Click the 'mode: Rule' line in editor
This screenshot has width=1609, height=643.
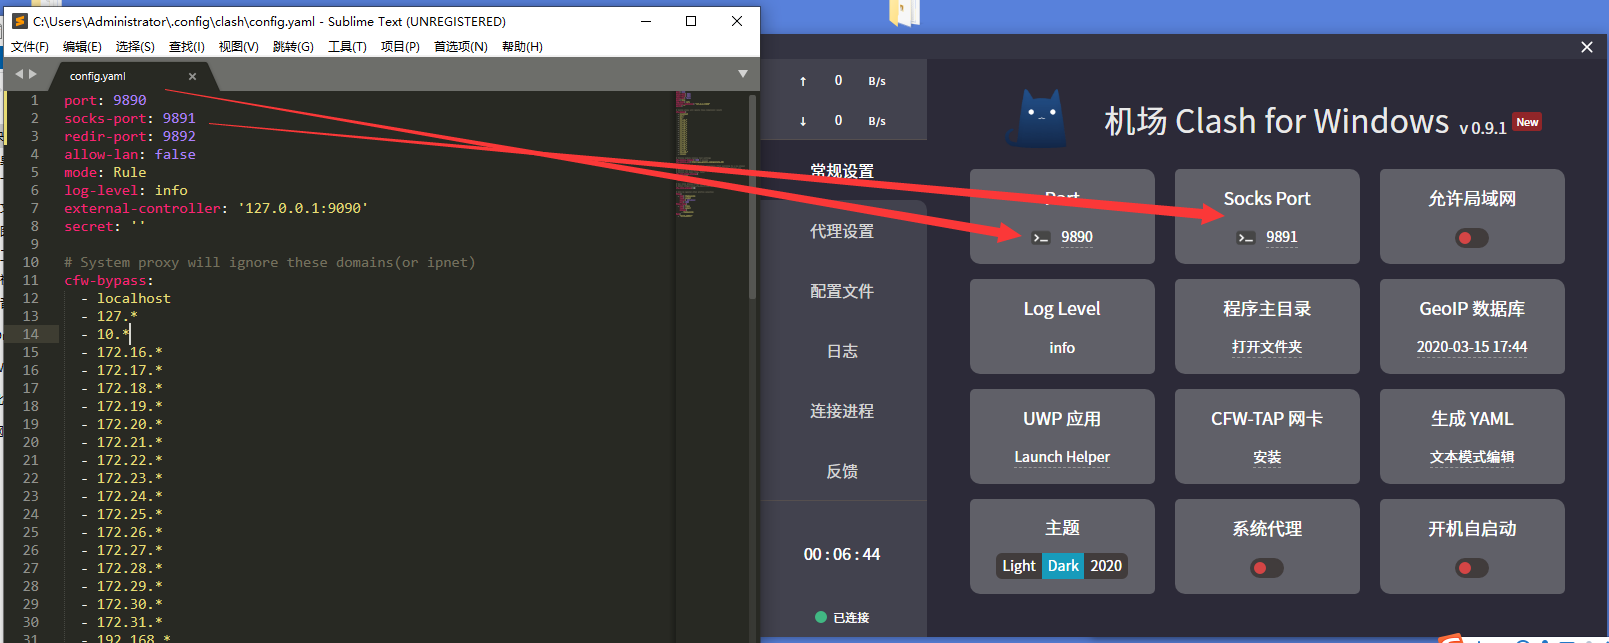(x=105, y=172)
